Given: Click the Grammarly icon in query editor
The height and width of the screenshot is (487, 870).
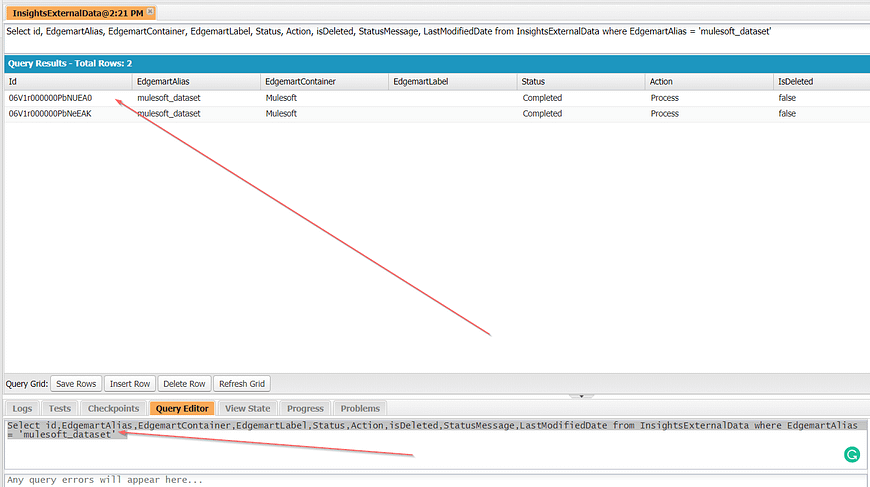Looking at the screenshot, I should point(852,455).
